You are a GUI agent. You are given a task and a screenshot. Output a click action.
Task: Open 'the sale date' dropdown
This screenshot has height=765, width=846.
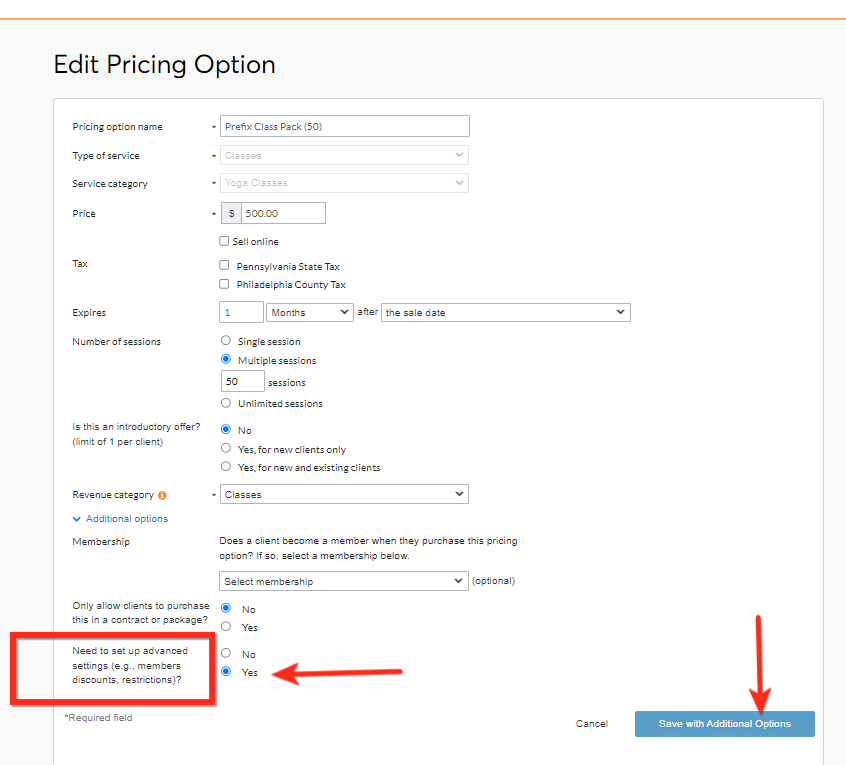click(506, 312)
